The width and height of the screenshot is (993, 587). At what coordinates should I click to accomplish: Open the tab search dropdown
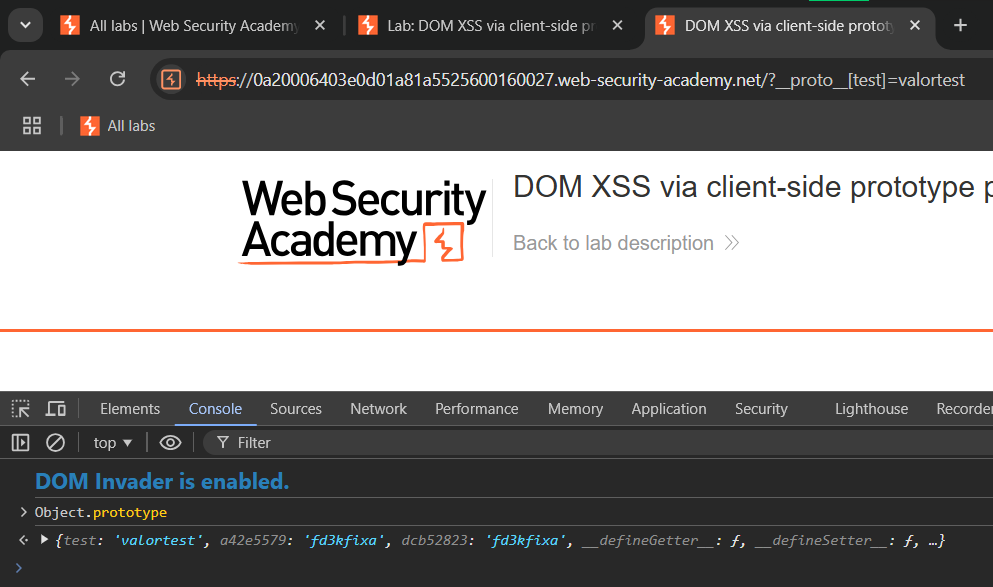[x=24, y=26]
